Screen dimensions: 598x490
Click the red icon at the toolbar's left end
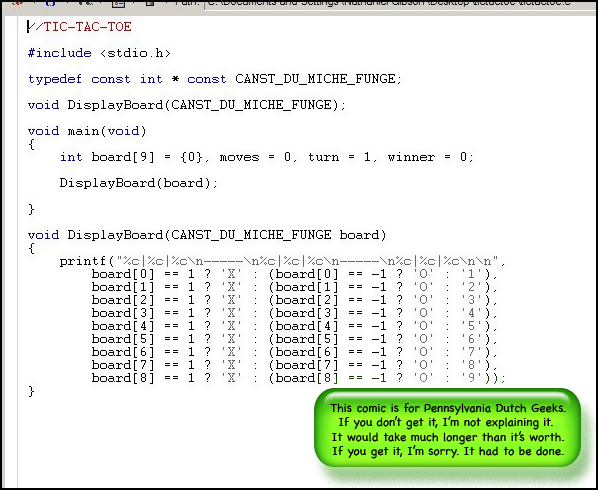pos(18,2)
